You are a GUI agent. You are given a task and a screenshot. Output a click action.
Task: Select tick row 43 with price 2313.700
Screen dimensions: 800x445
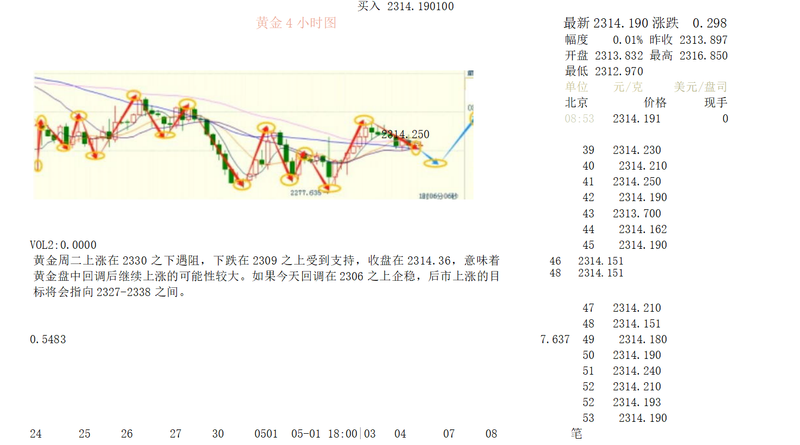(x=621, y=213)
